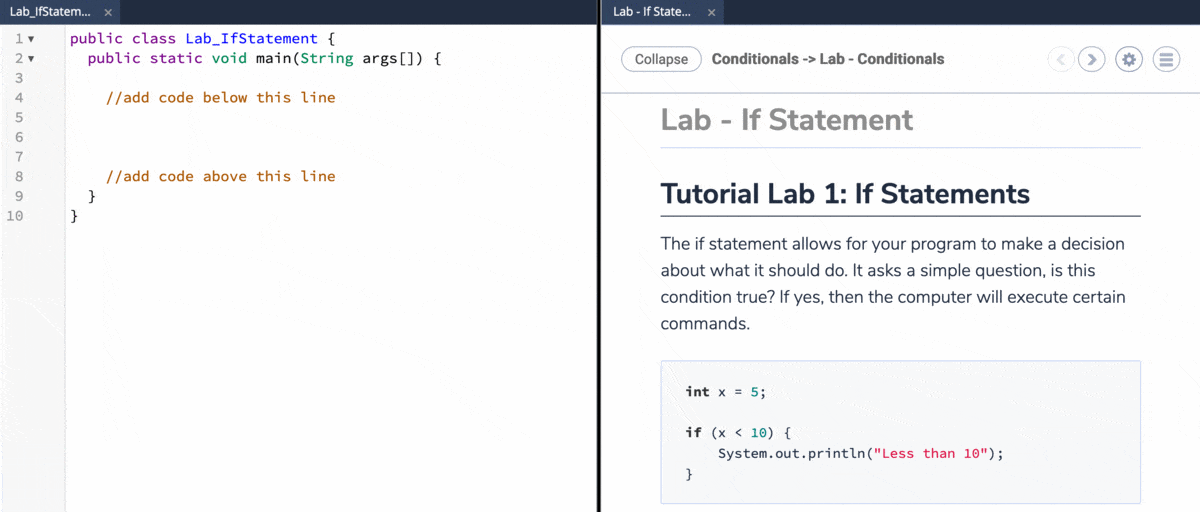
Task: Open the hamburger menu in the guide header
Action: pos(1166,59)
